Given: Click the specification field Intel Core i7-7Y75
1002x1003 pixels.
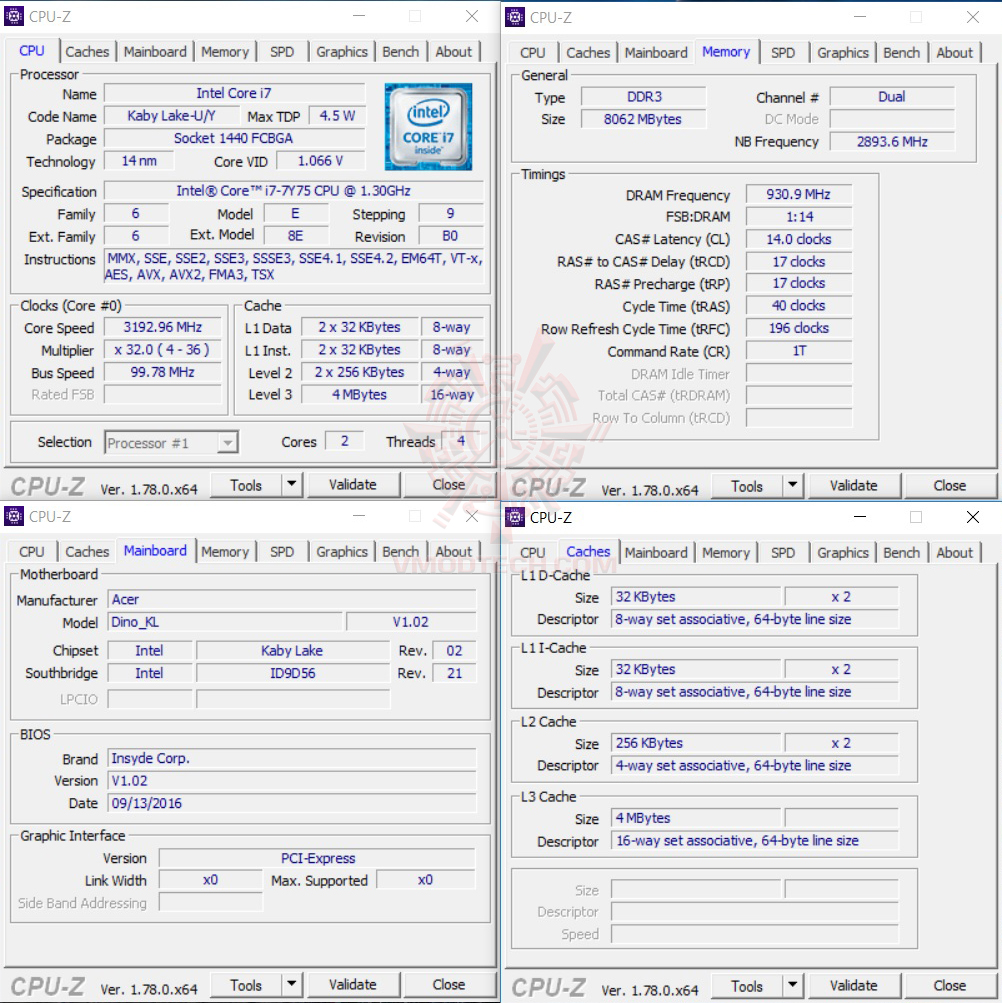Looking at the screenshot, I should pyautogui.click(x=294, y=191).
